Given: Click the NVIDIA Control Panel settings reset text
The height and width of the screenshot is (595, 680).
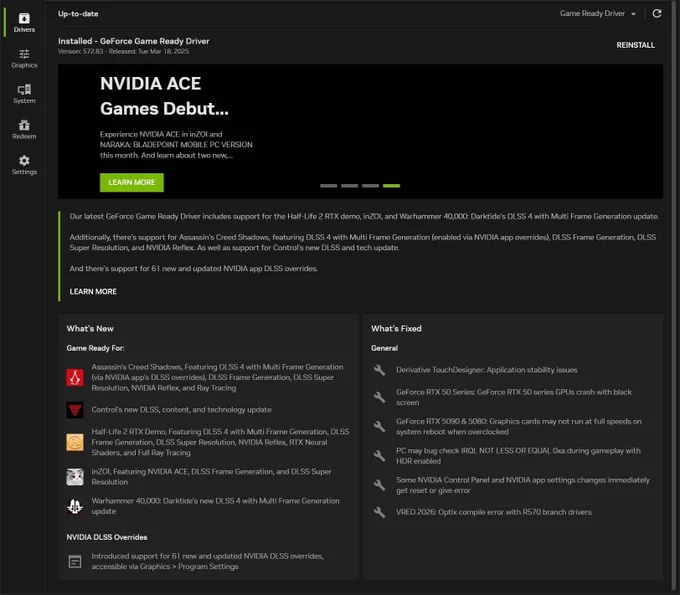Looking at the screenshot, I should [x=523, y=485].
